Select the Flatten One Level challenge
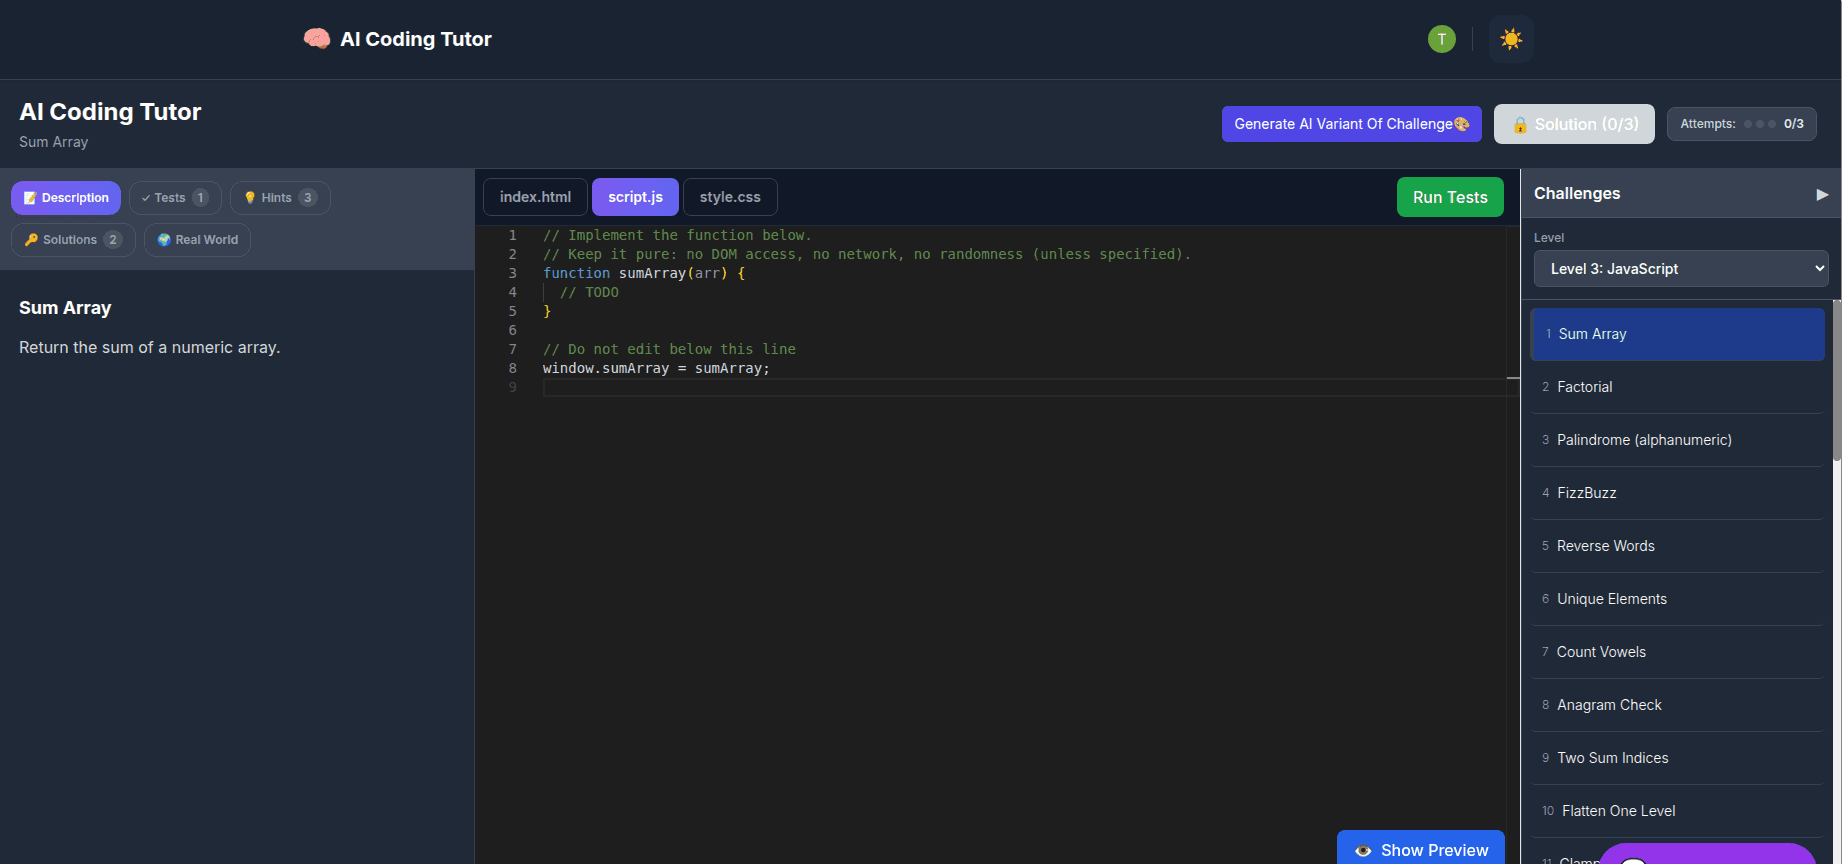The width and height of the screenshot is (1842, 864). point(1678,811)
